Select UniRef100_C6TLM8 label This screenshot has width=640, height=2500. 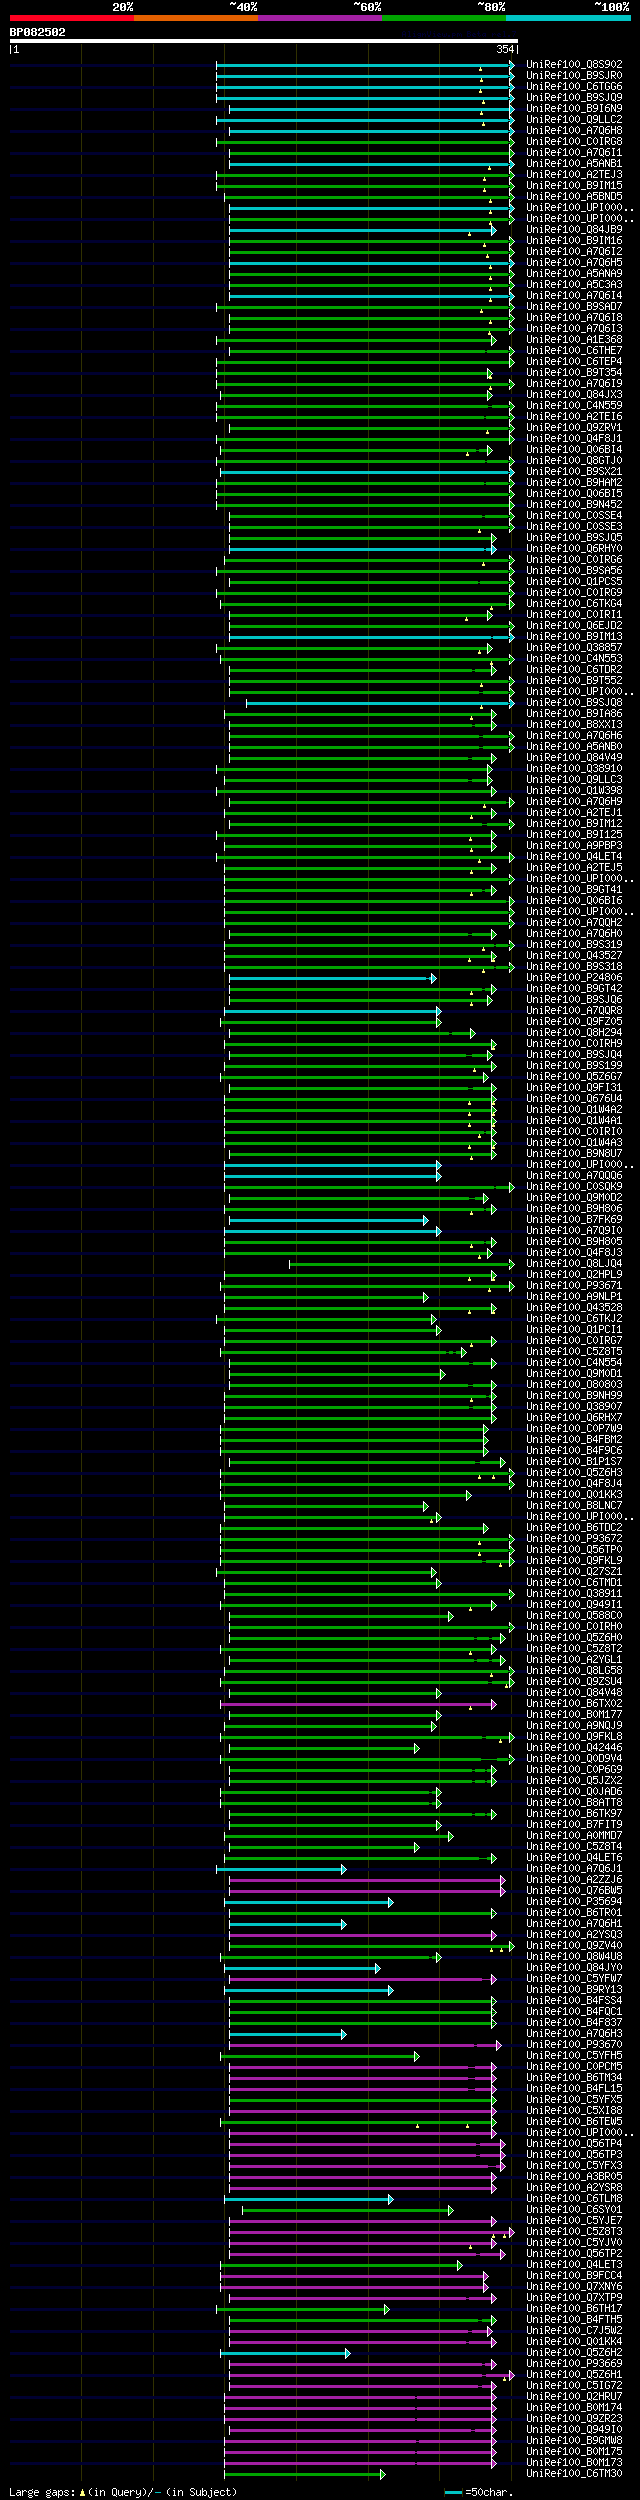coord(574,2199)
